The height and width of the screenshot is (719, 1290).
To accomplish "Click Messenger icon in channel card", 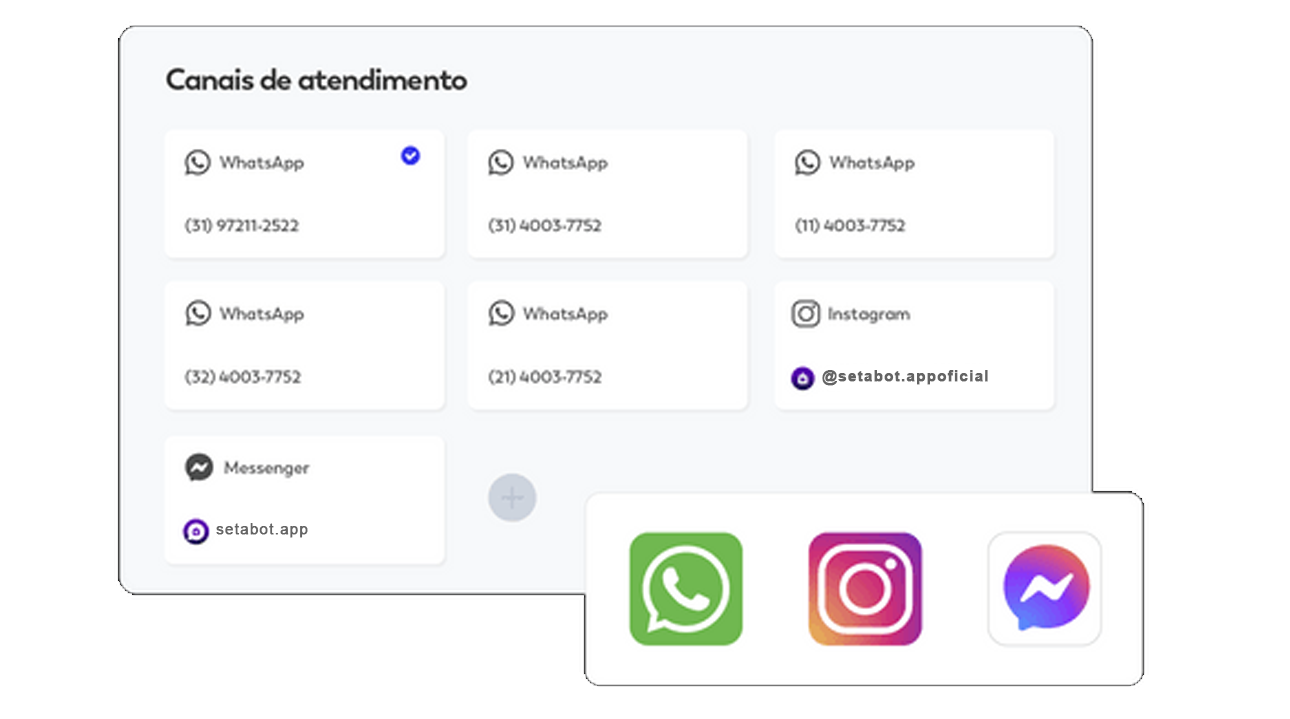I will (199, 468).
